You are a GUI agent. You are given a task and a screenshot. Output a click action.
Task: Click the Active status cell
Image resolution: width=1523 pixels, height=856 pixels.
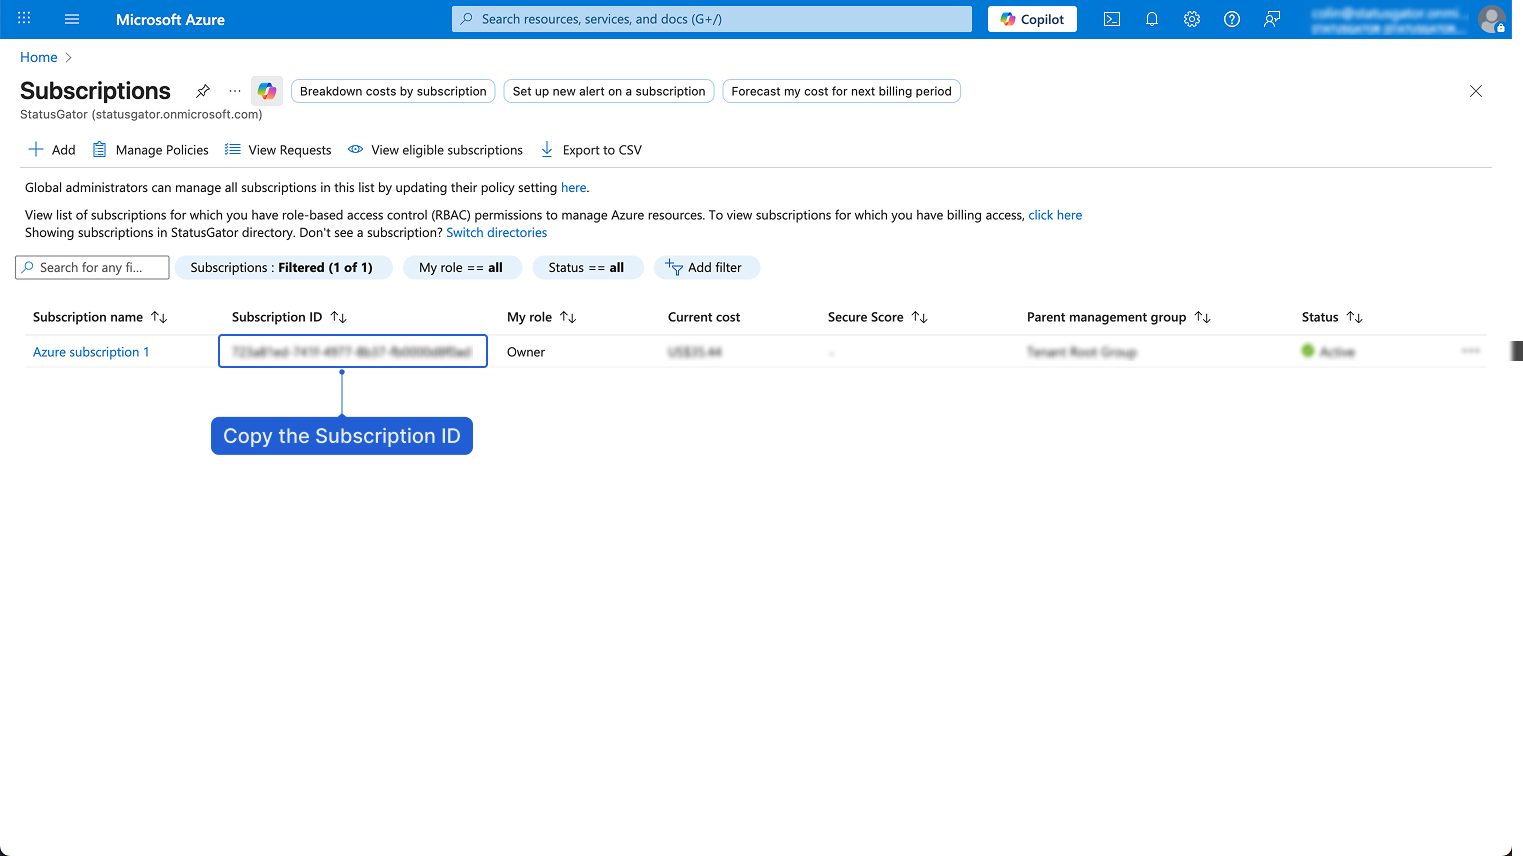click(1328, 352)
